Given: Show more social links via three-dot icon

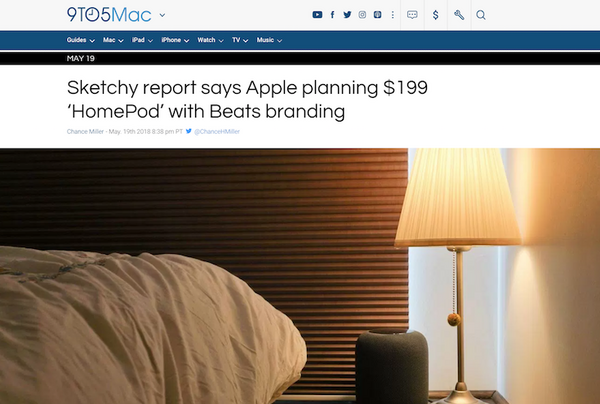Looking at the screenshot, I should point(393,15).
